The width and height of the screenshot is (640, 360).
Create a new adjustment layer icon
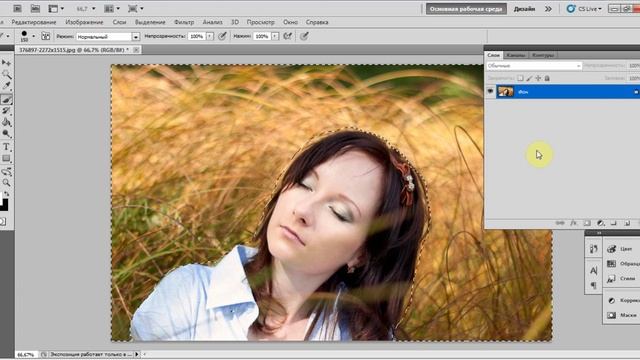[x=600, y=223]
